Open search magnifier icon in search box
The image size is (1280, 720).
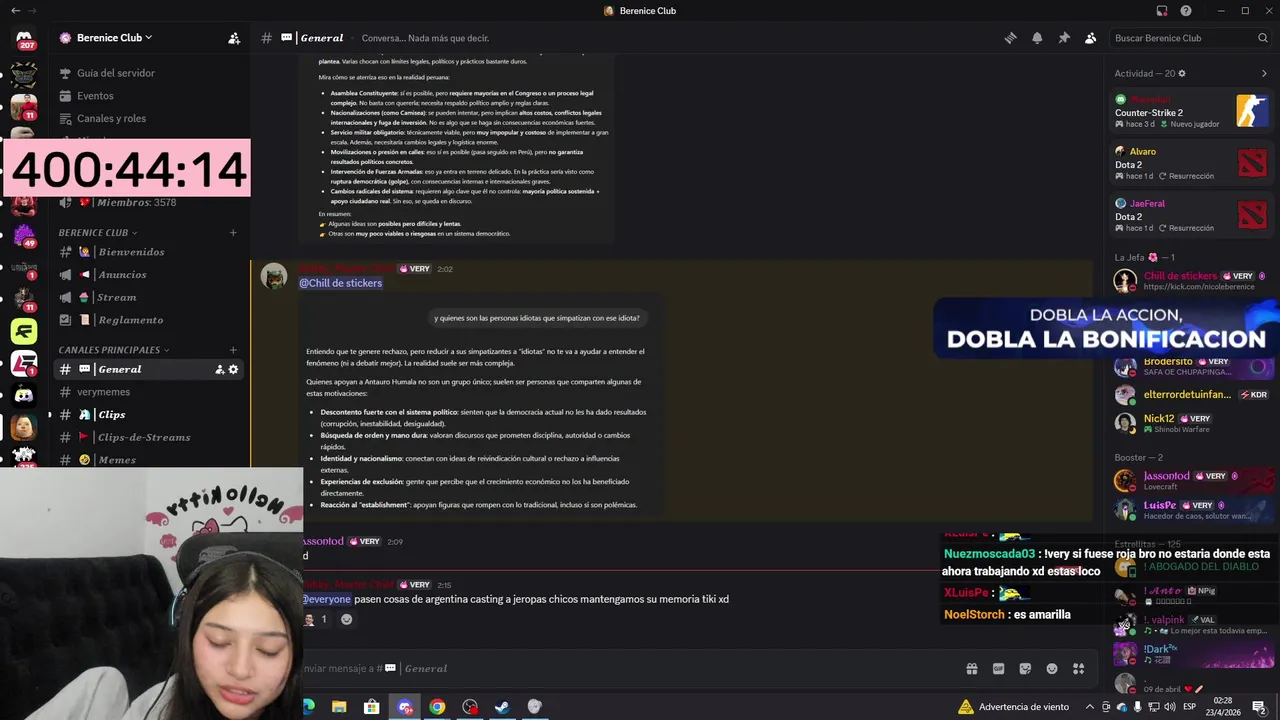1262,38
